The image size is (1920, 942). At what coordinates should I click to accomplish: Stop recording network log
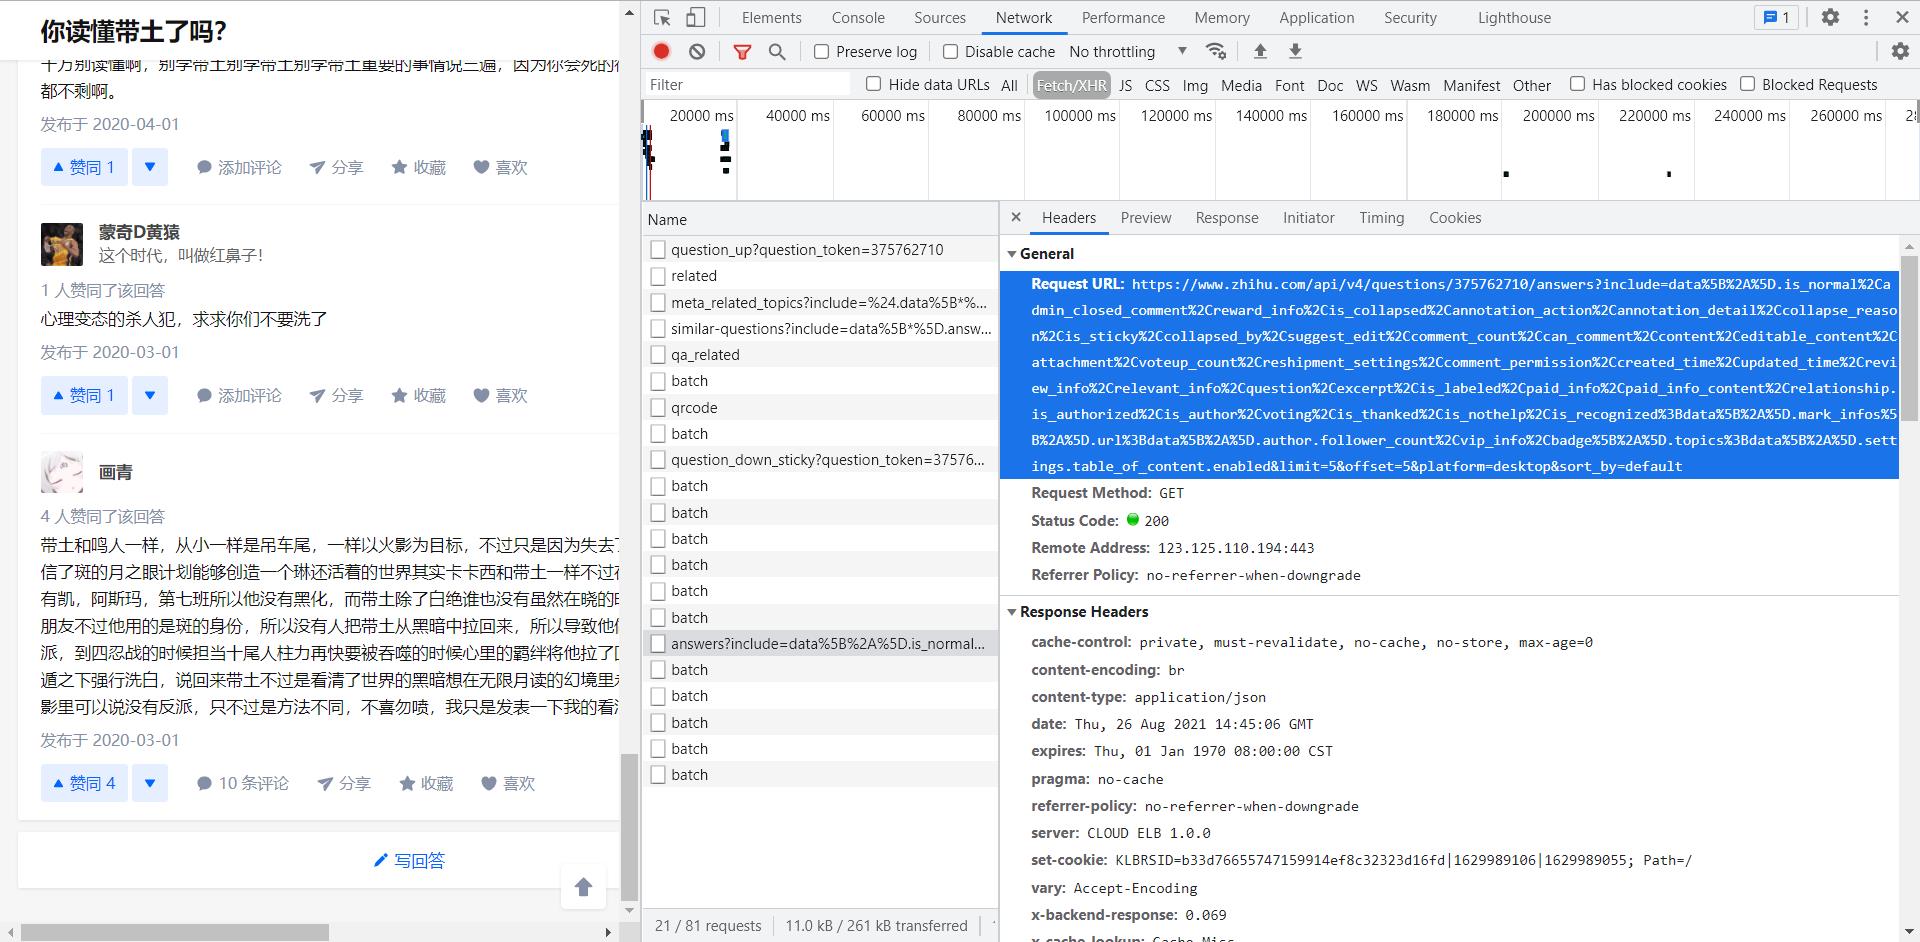[662, 51]
